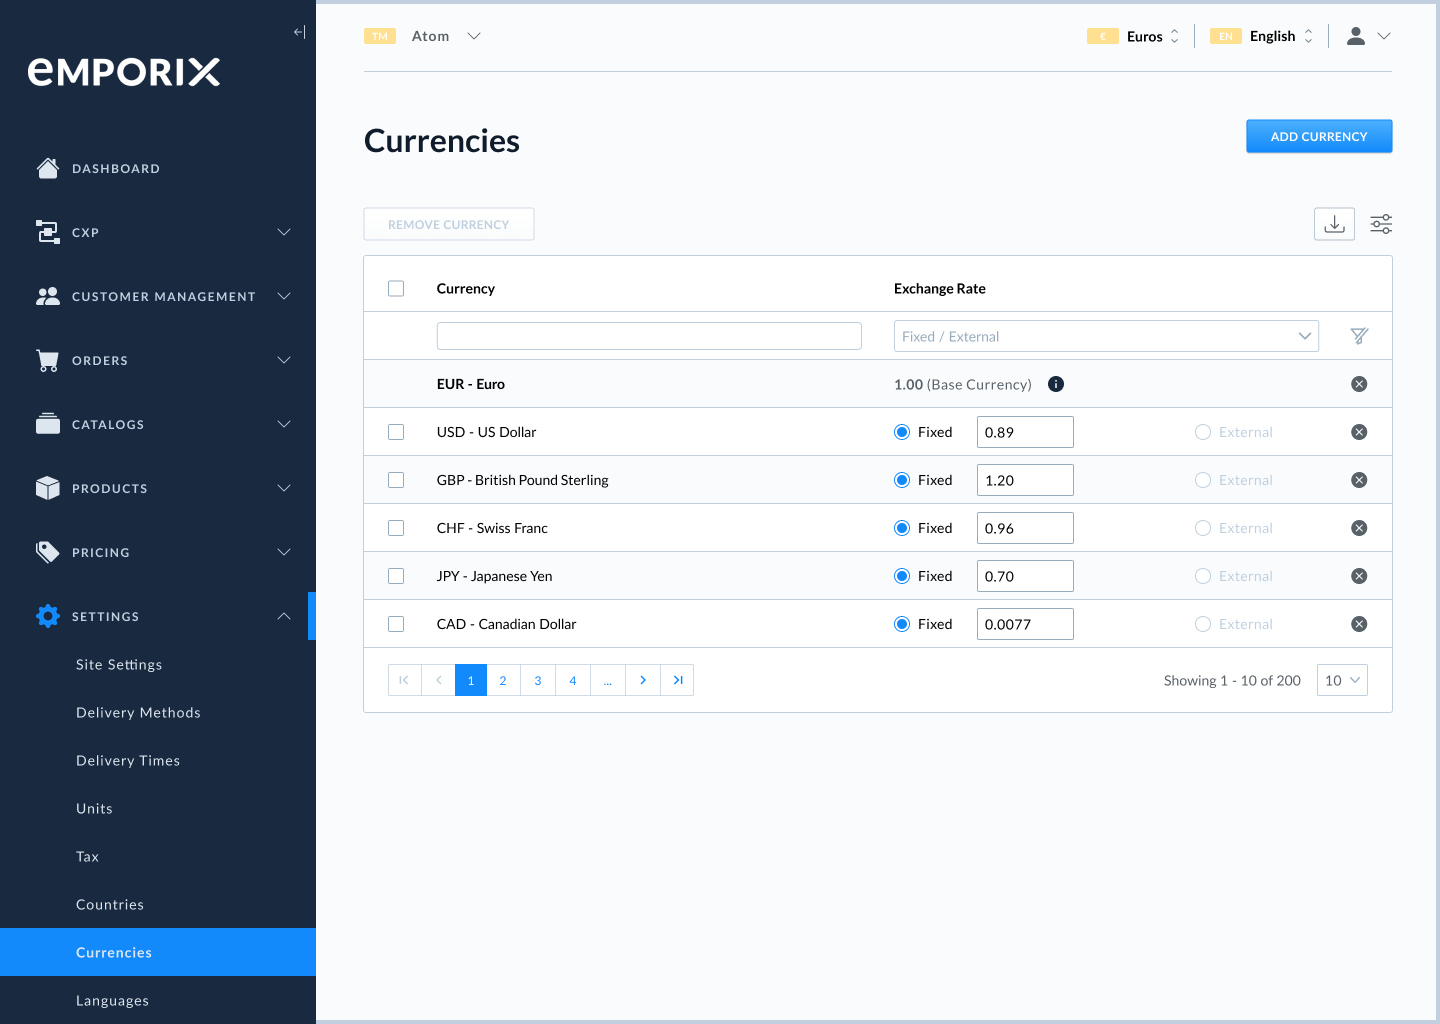Screen dimensions: 1440x1024
Task: Click the Orders shopping cart icon
Action: coord(47,360)
